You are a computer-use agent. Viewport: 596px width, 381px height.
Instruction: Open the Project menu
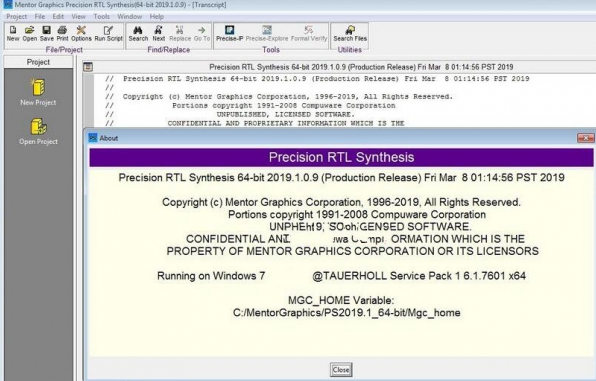click(x=16, y=17)
